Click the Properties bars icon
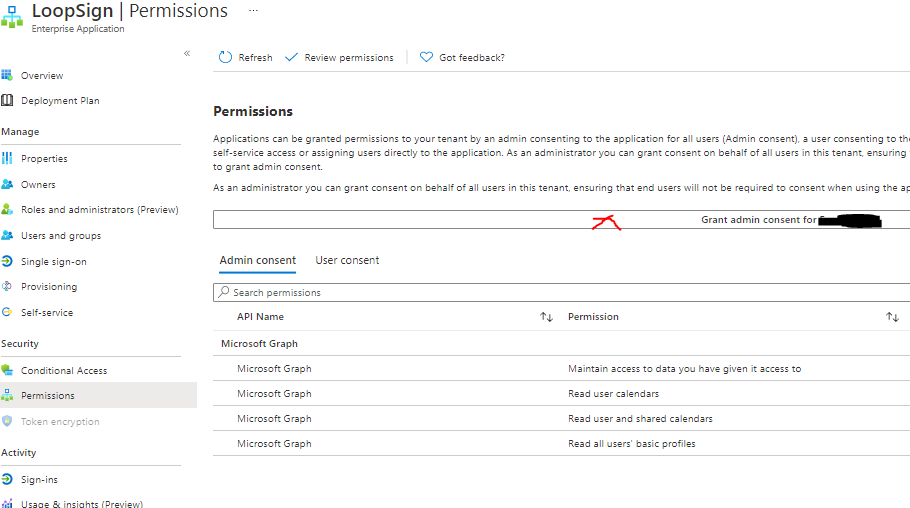Image resolution: width=910 pixels, height=508 pixels. (7, 158)
